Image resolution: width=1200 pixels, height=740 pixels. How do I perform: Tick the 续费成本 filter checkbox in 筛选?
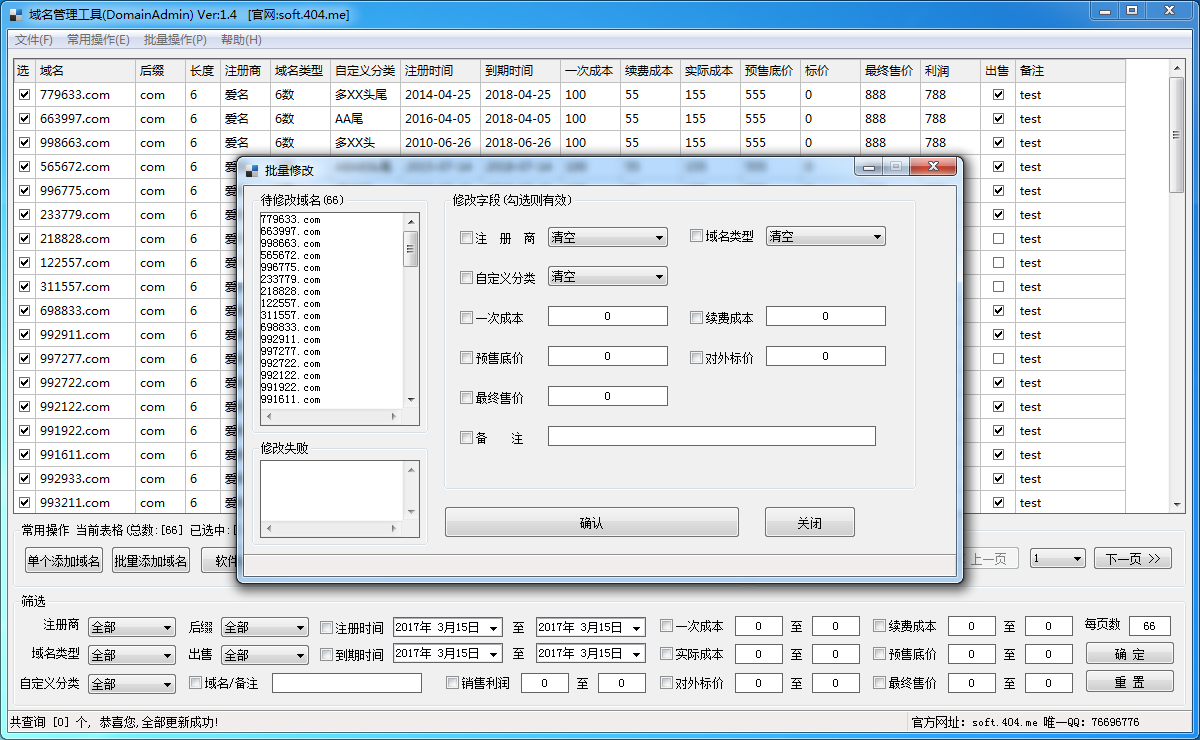[x=879, y=626]
